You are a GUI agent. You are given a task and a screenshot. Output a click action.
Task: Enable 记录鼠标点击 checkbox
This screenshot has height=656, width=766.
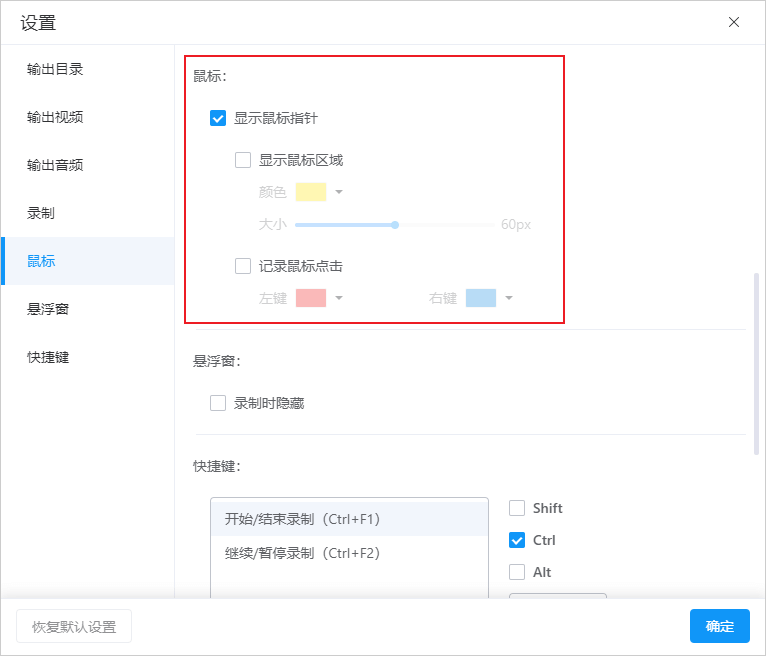(x=243, y=266)
